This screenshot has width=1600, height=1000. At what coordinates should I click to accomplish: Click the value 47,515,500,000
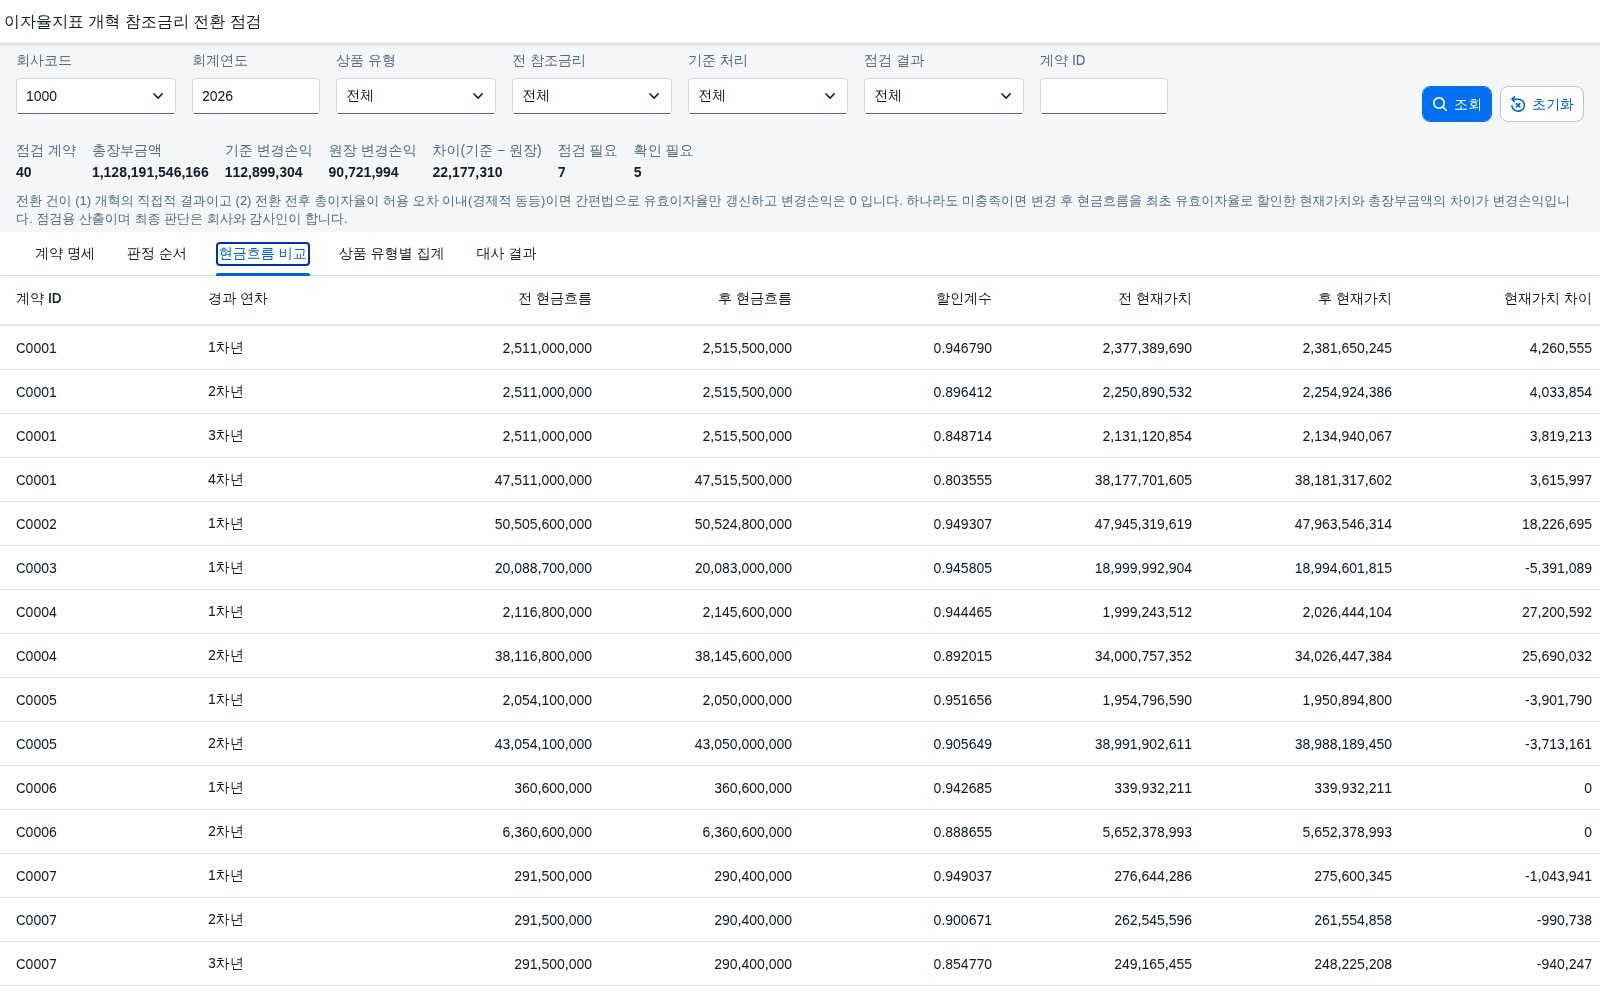[x=743, y=480]
